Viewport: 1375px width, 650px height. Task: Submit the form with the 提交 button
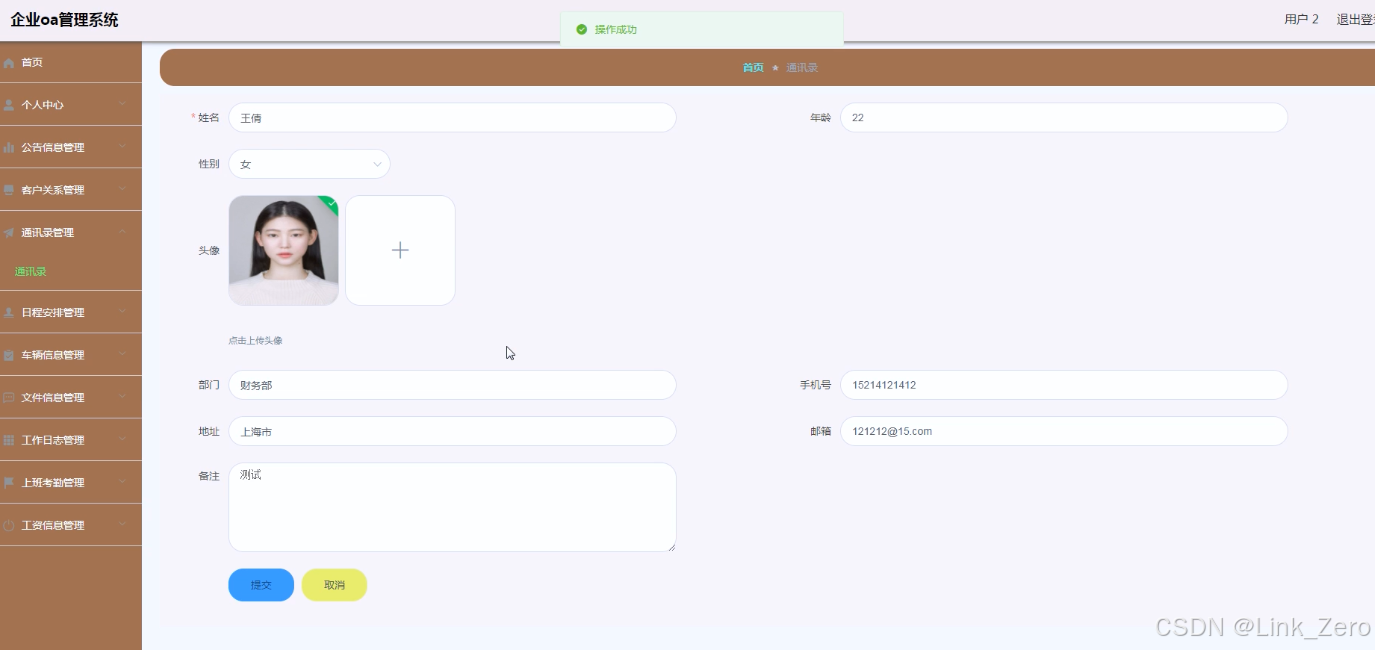point(260,584)
